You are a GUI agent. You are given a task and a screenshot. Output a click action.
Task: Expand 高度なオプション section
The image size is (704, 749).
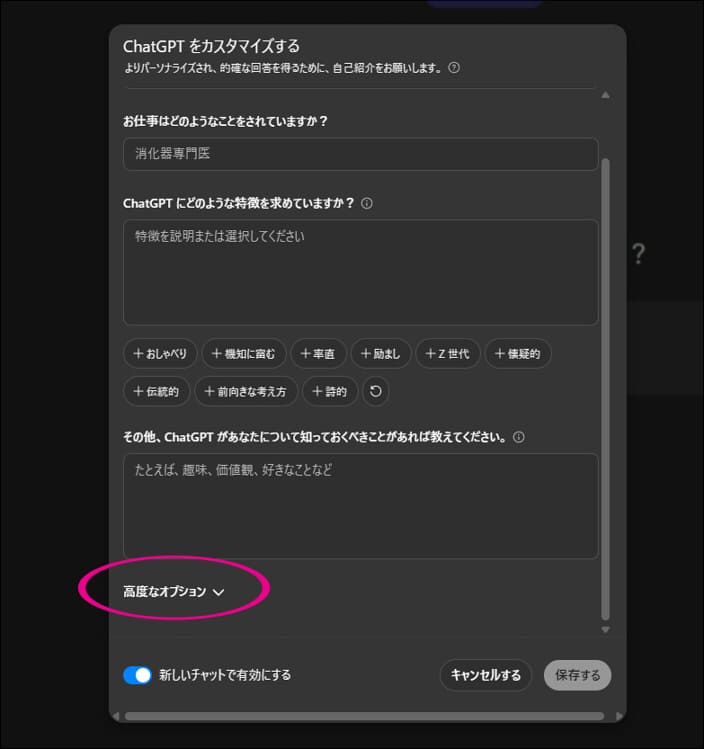[173, 592]
